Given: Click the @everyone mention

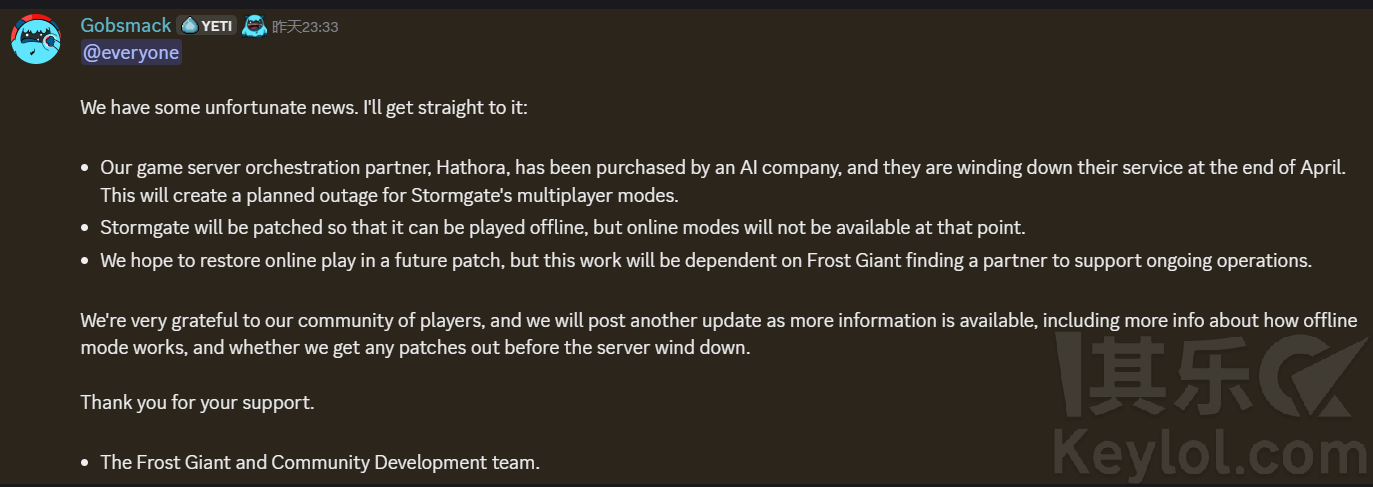Looking at the screenshot, I should (131, 53).
